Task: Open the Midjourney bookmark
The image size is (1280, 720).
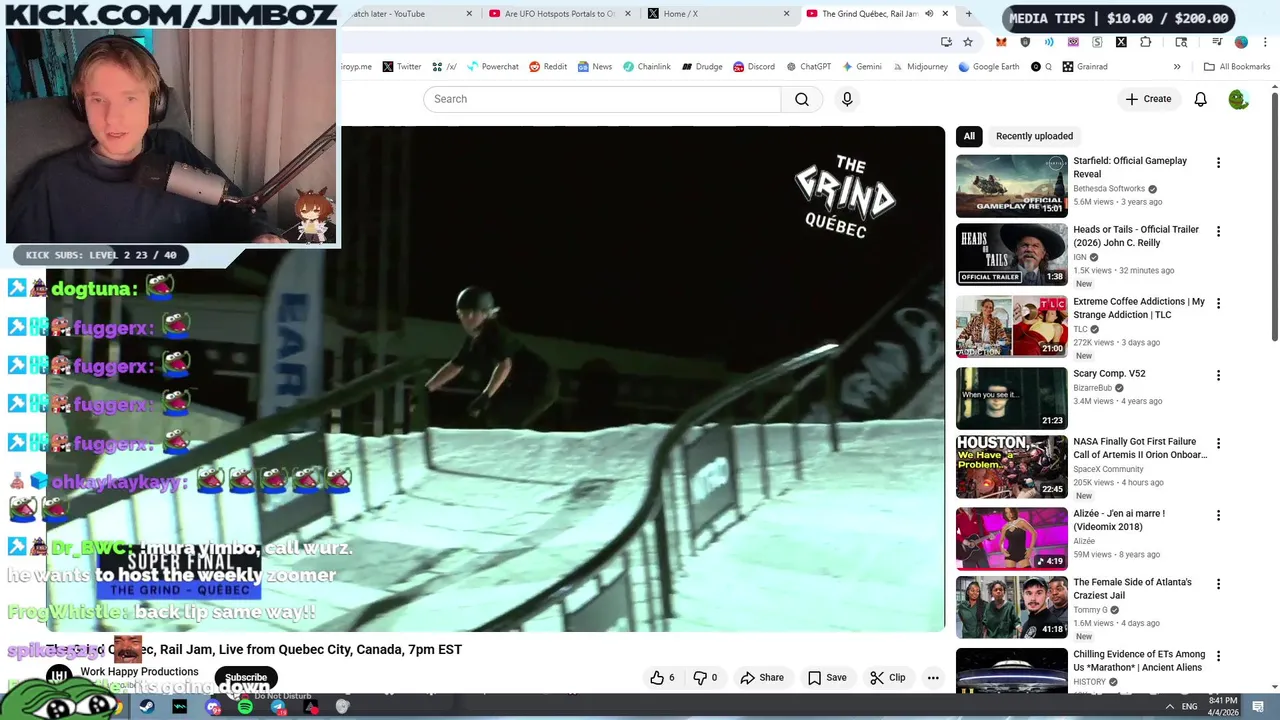Action: pos(919,67)
